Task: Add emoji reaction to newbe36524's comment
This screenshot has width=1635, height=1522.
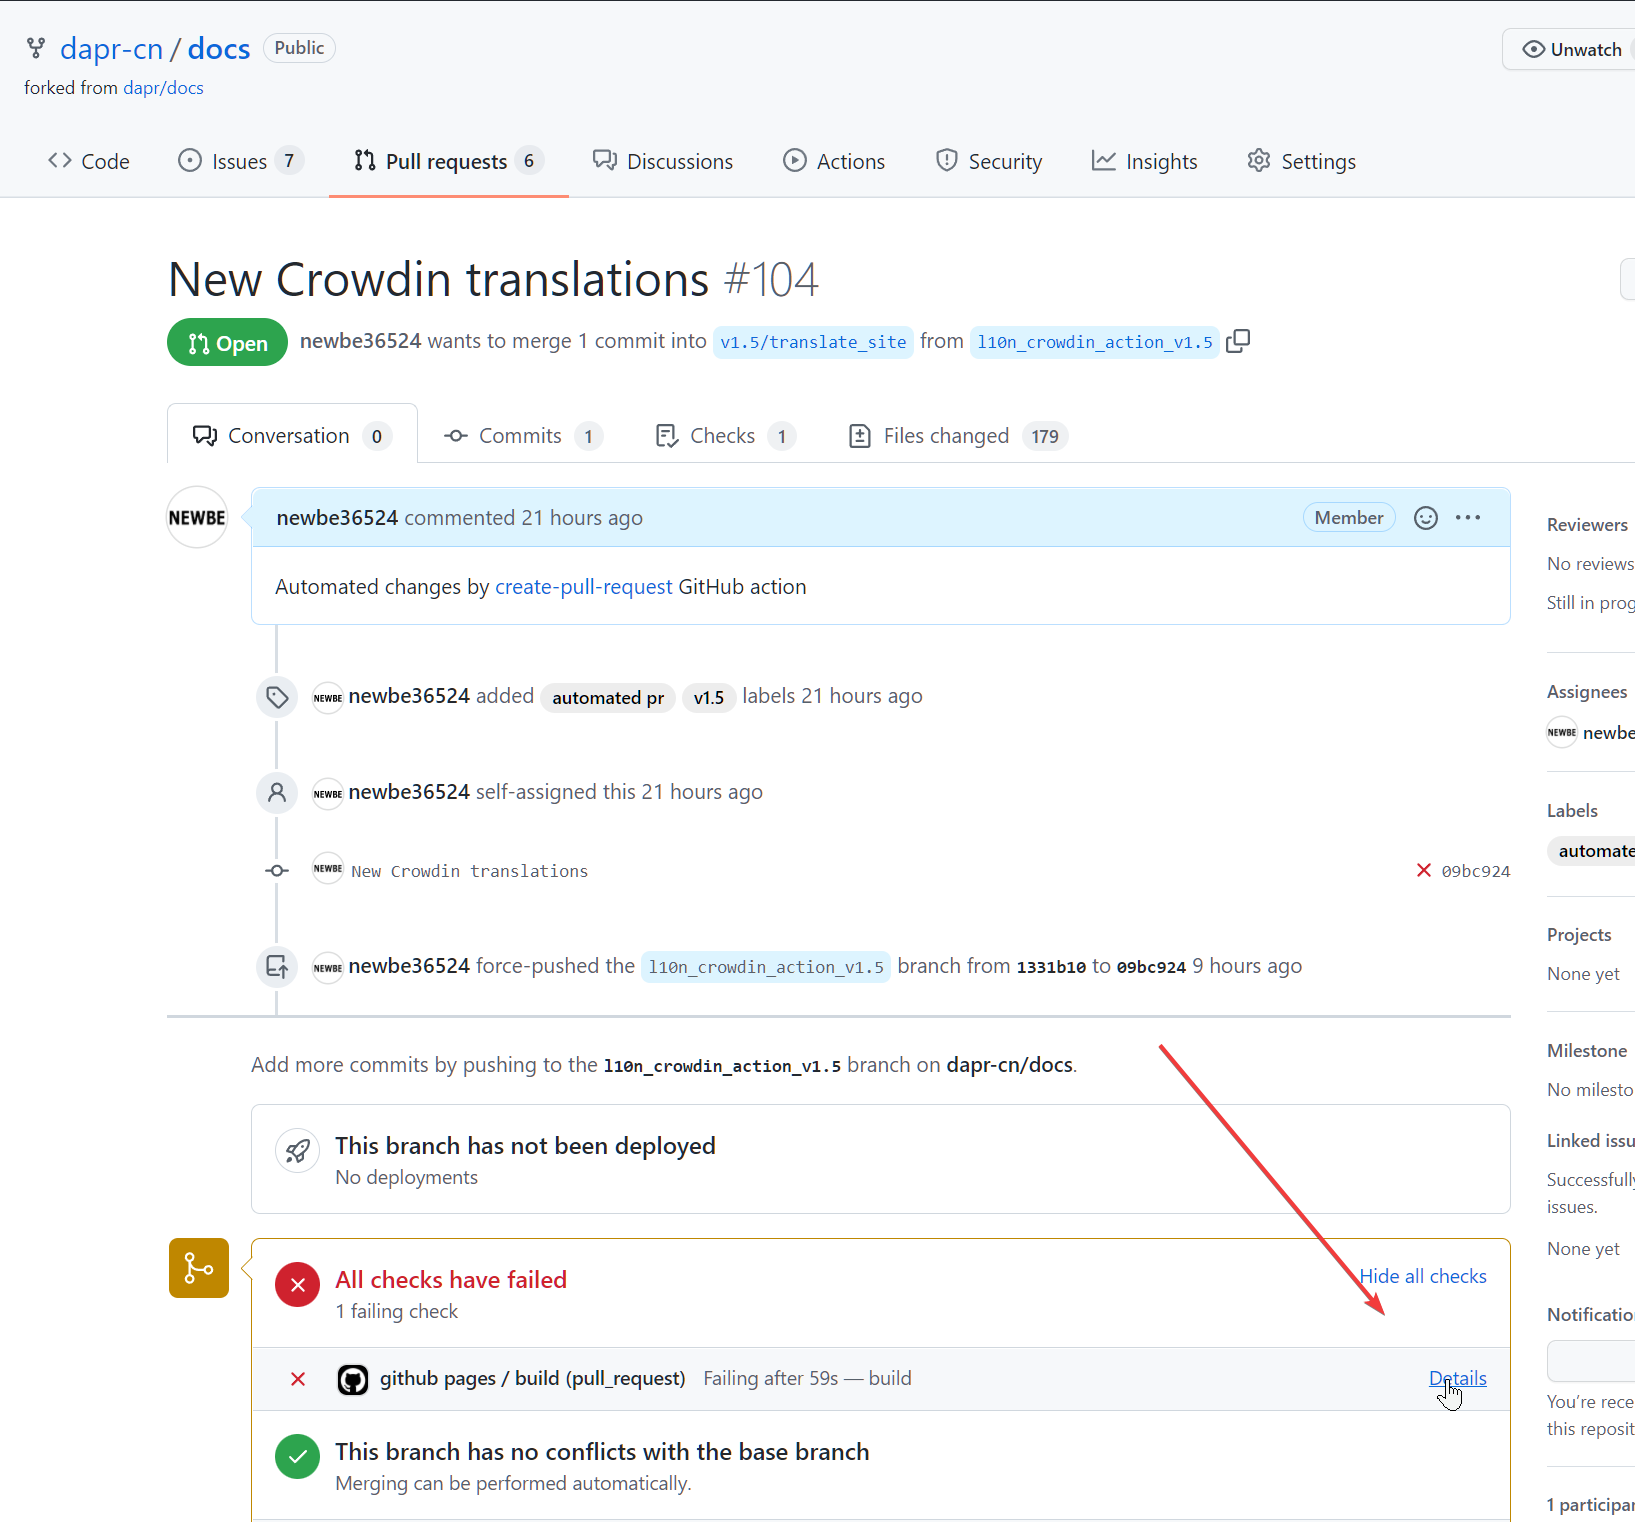Action: 1425,517
